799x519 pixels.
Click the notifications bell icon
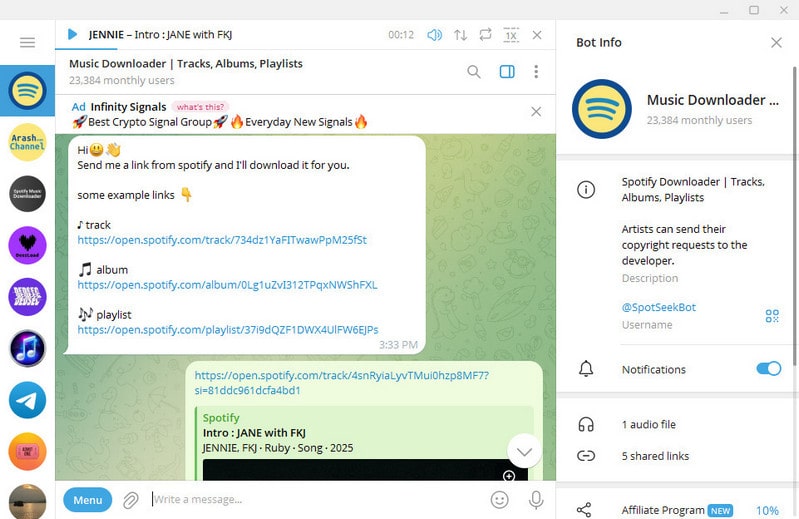coord(586,369)
